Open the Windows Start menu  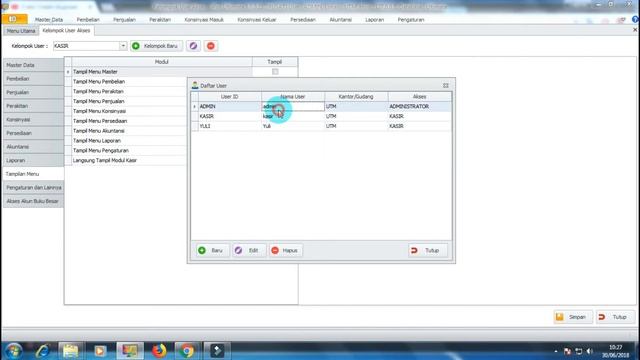coord(14,351)
